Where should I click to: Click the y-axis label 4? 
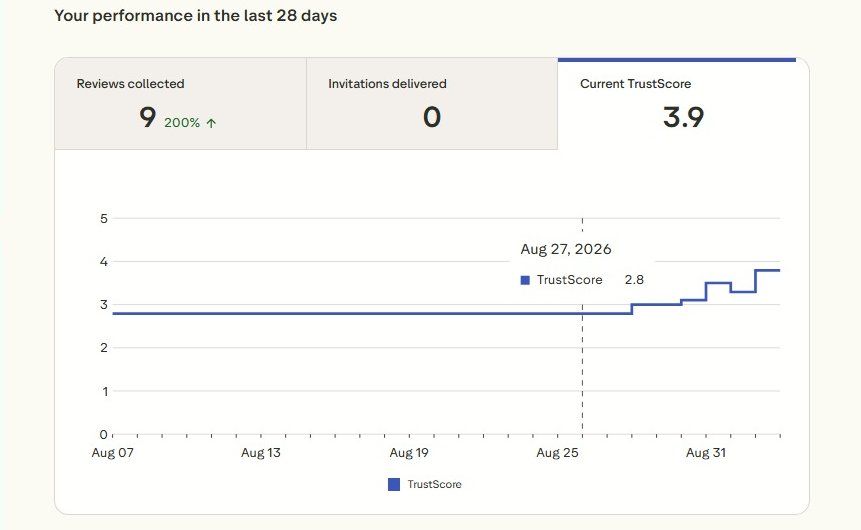click(x=104, y=262)
